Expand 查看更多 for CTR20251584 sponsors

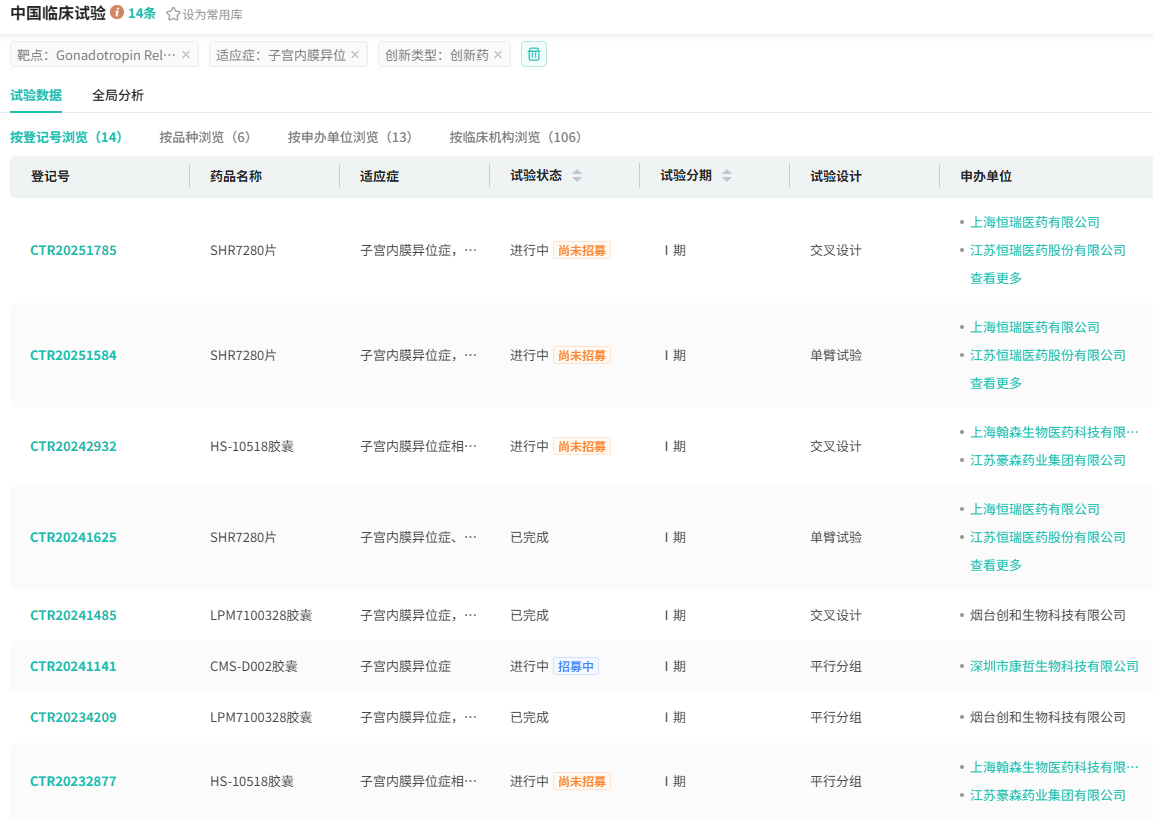click(x=996, y=384)
